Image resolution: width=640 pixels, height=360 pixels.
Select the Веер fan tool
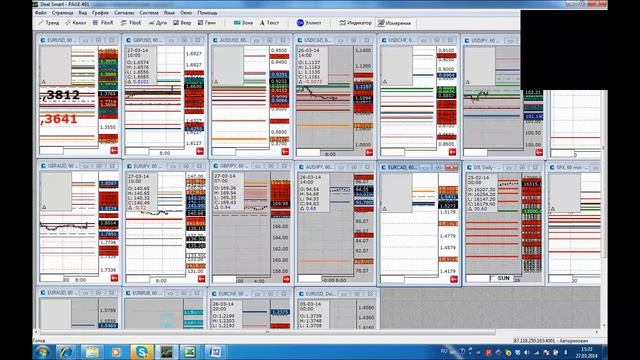pyautogui.click(x=182, y=23)
